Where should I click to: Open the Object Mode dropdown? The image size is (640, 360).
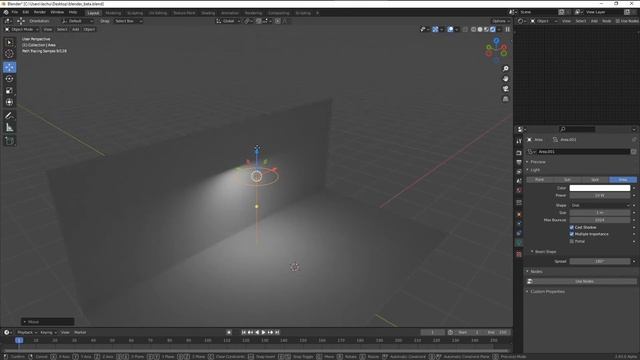22,29
